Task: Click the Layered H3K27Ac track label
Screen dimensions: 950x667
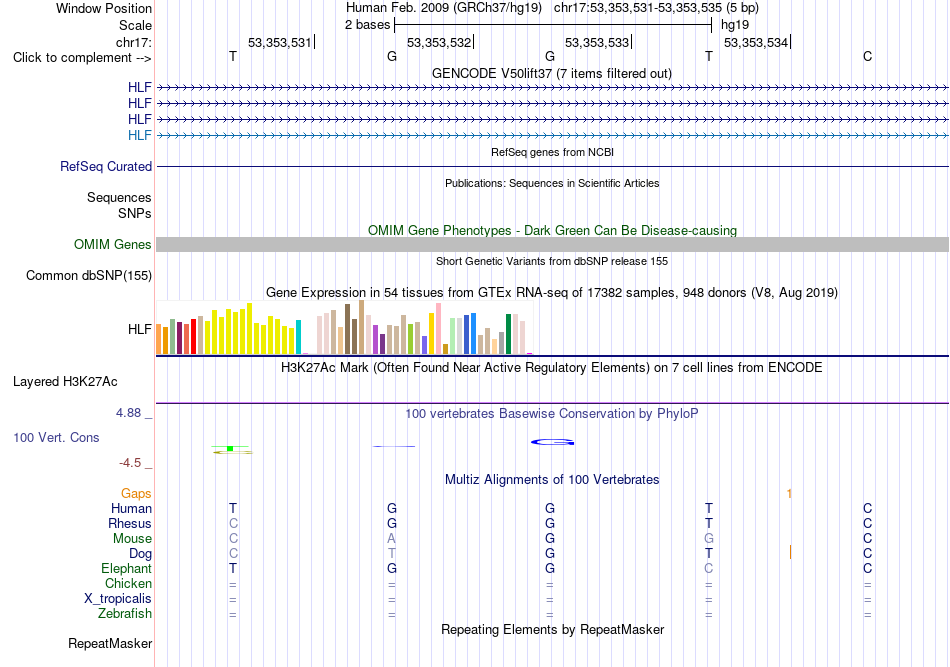Action: point(65,382)
